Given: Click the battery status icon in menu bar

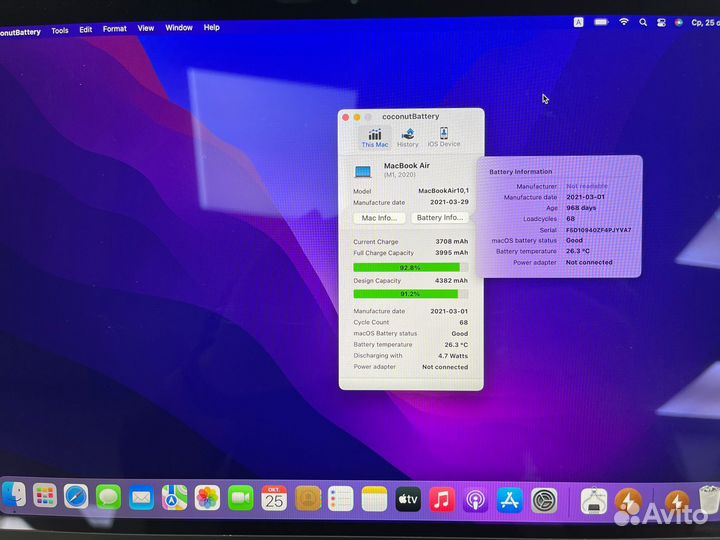Looking at the screenshot, I should (601, 22).
